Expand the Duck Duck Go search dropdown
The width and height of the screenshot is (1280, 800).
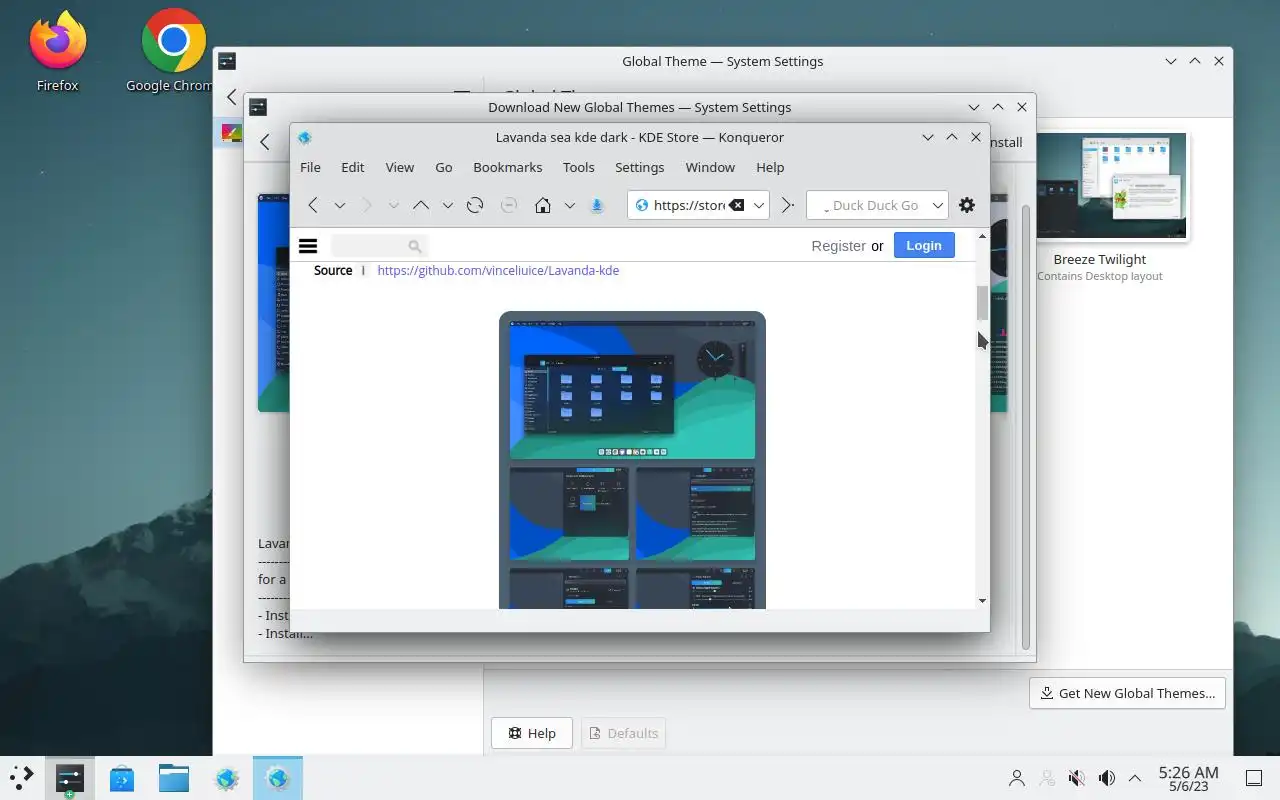[x=938, y=205]
